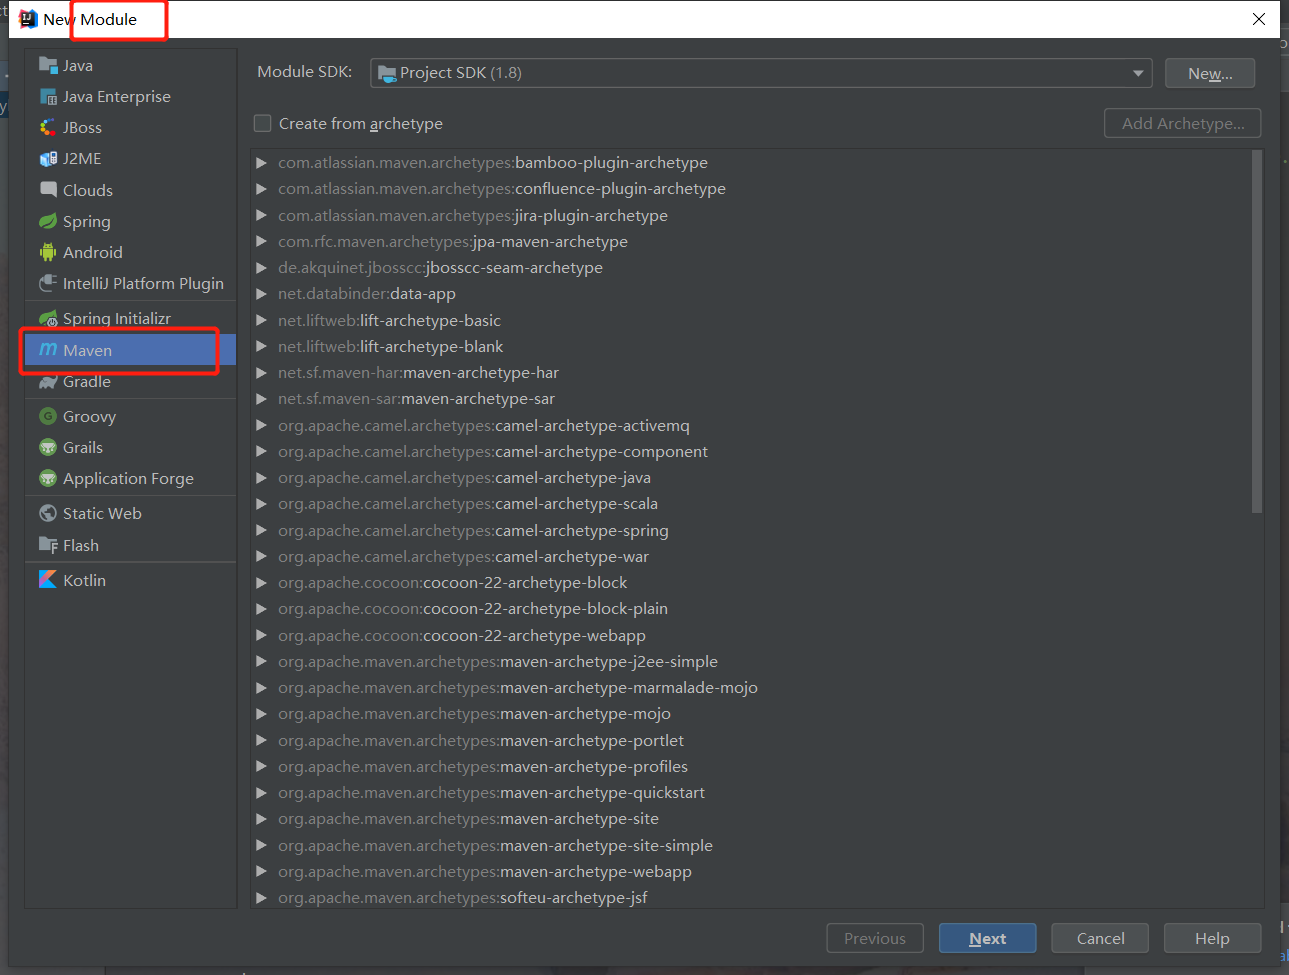Select Spring Initializr in the sidebar

pyautogui.click(x=130, y=318)
